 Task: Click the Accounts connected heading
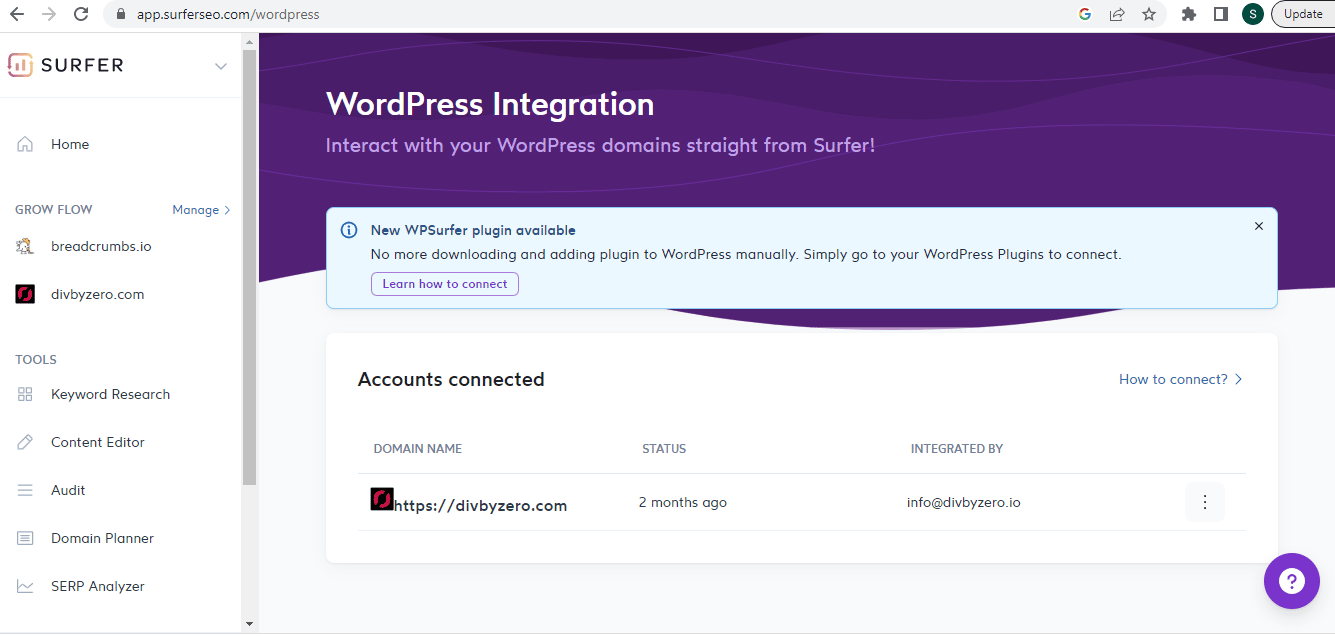tap(451, 379)
